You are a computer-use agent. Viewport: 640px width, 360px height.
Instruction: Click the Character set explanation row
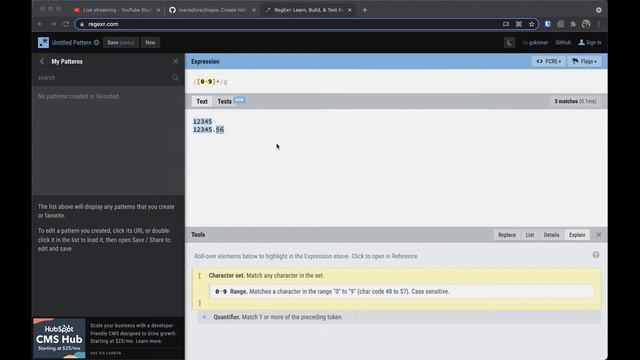[396, 276]
